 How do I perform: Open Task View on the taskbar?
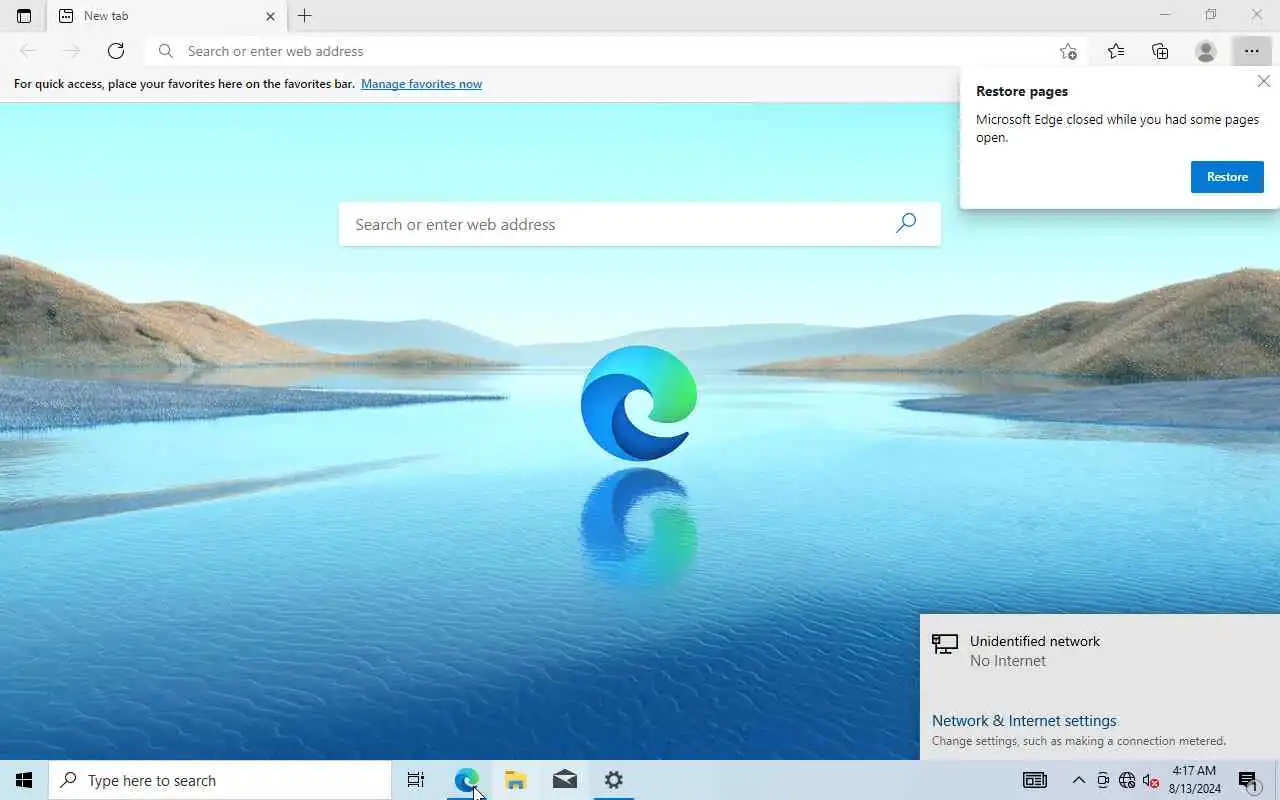[416, 780]
